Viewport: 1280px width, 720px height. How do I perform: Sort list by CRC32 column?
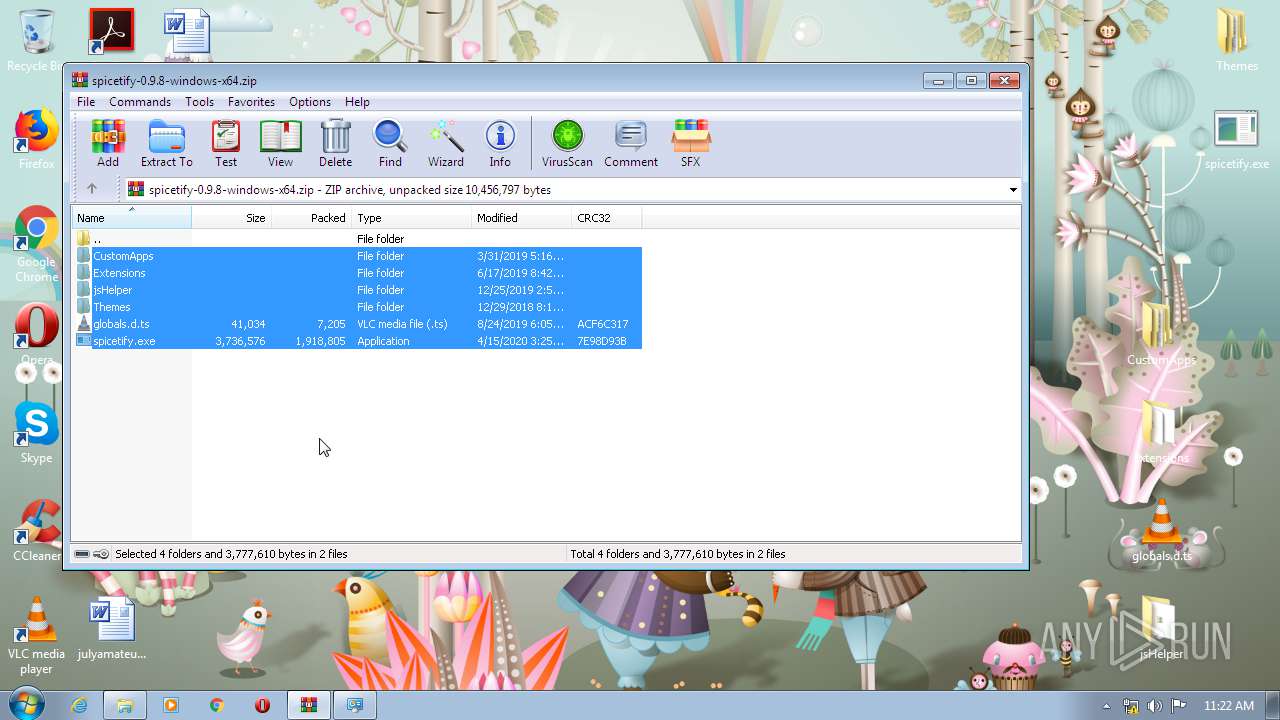tap(606, 217)
